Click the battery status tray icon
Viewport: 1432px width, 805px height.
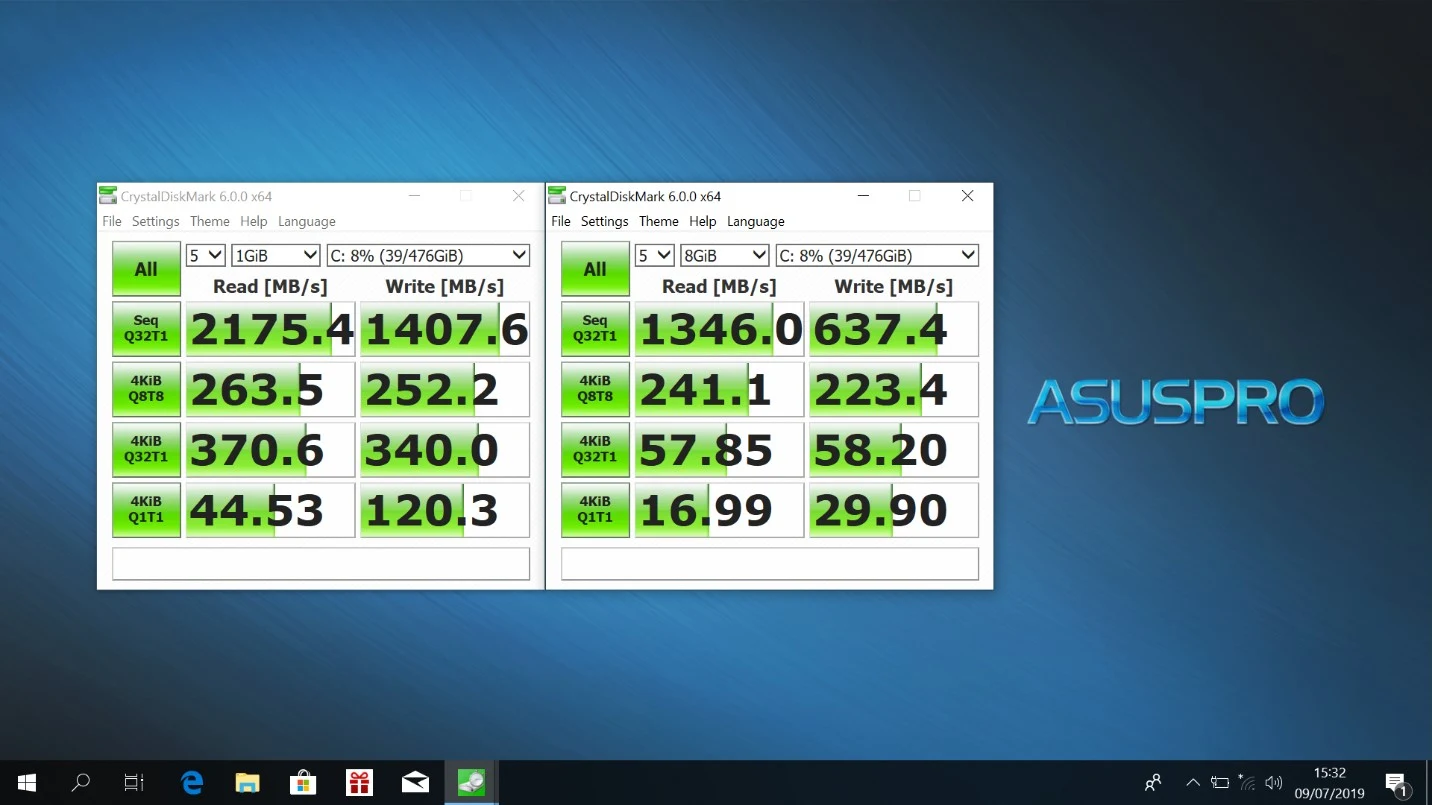coord(1219,782)
